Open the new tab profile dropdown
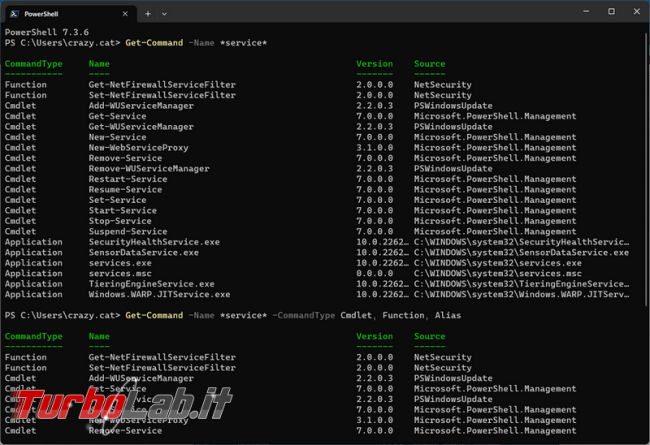The width and height of the screenshot is (650, 445). (164, 14)
